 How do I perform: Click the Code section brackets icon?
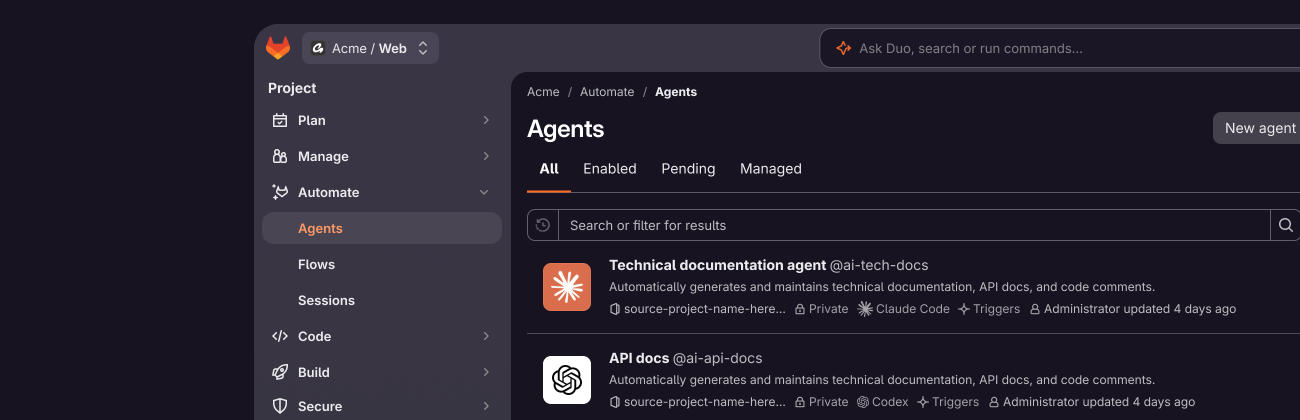point(280,336)
